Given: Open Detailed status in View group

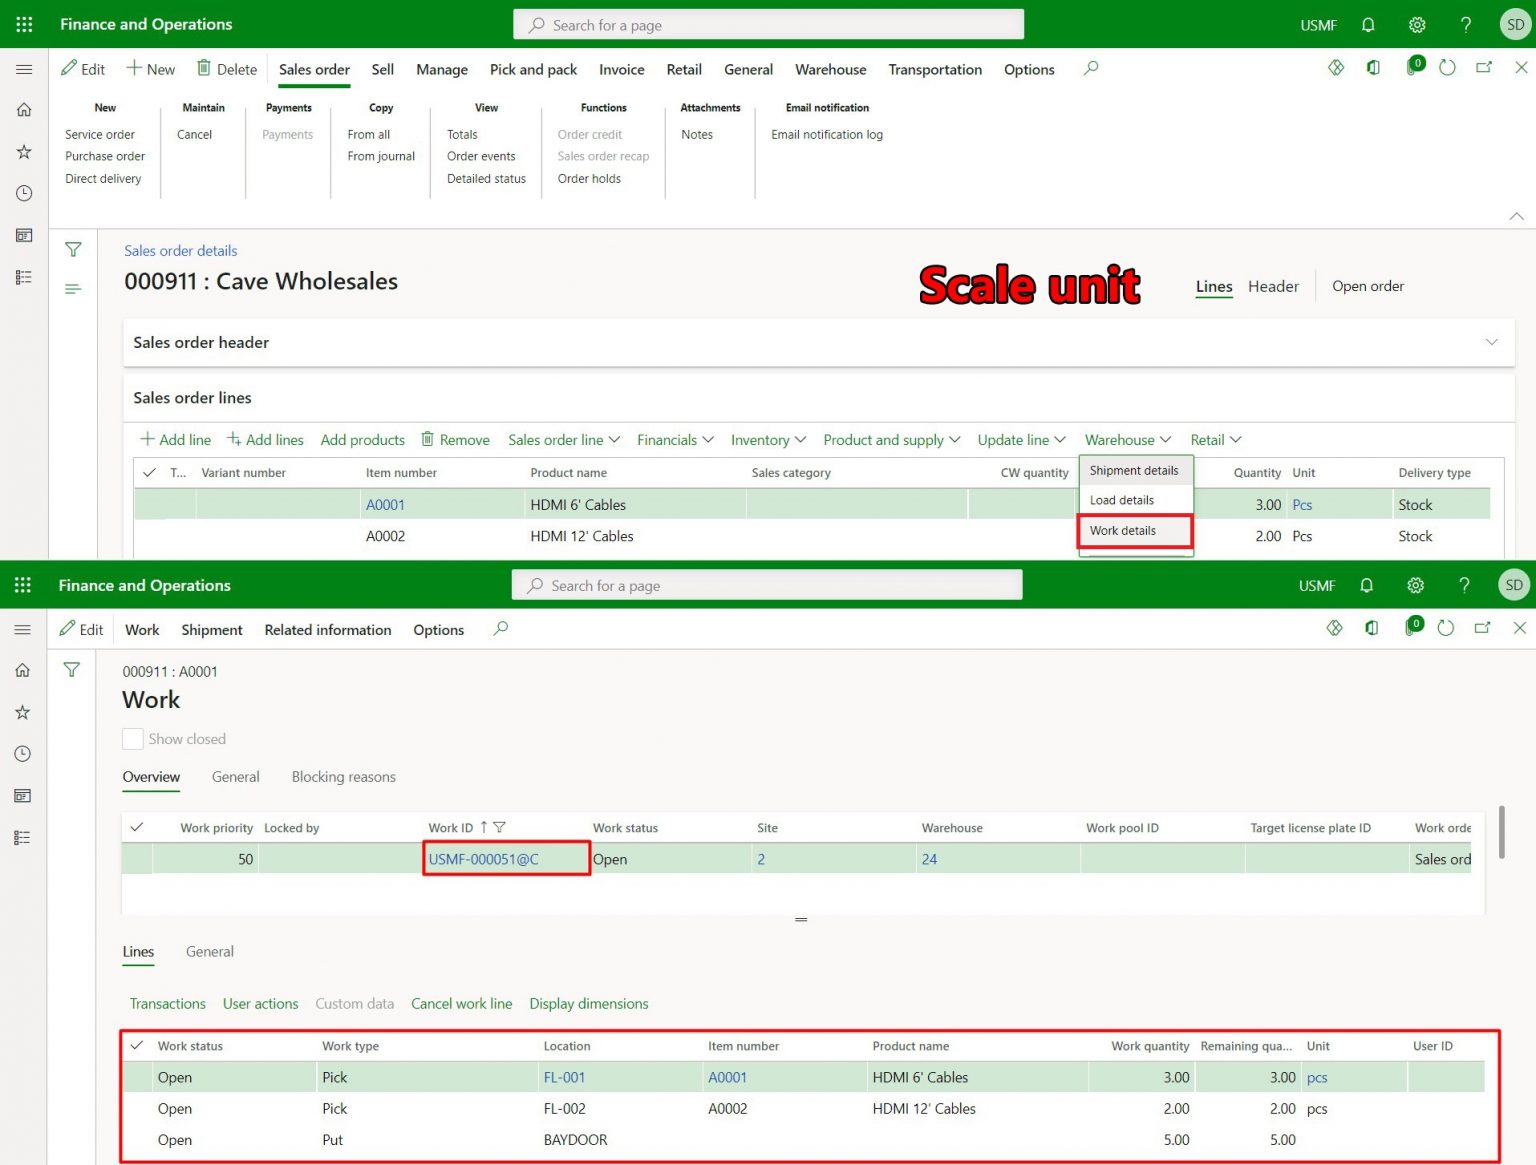Looking at the screenshot, I should [x=486, y=179].
